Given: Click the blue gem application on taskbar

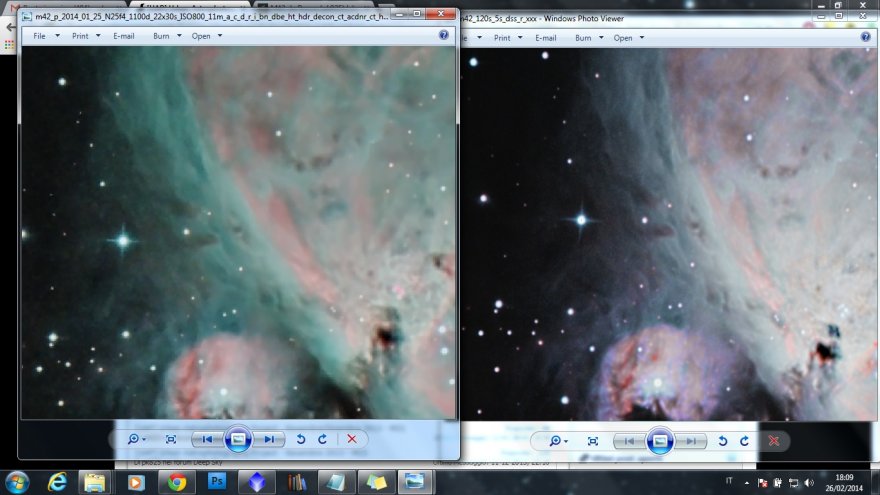Looking at the screenshot, I should coord(256,482).
